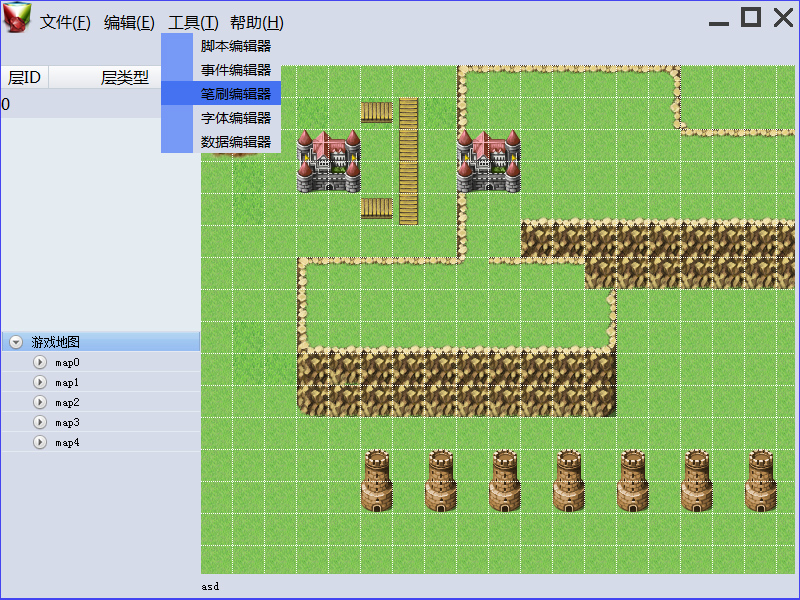Open the 帮助(H) menu
The image size is (800, 600).
pos(257,22)
